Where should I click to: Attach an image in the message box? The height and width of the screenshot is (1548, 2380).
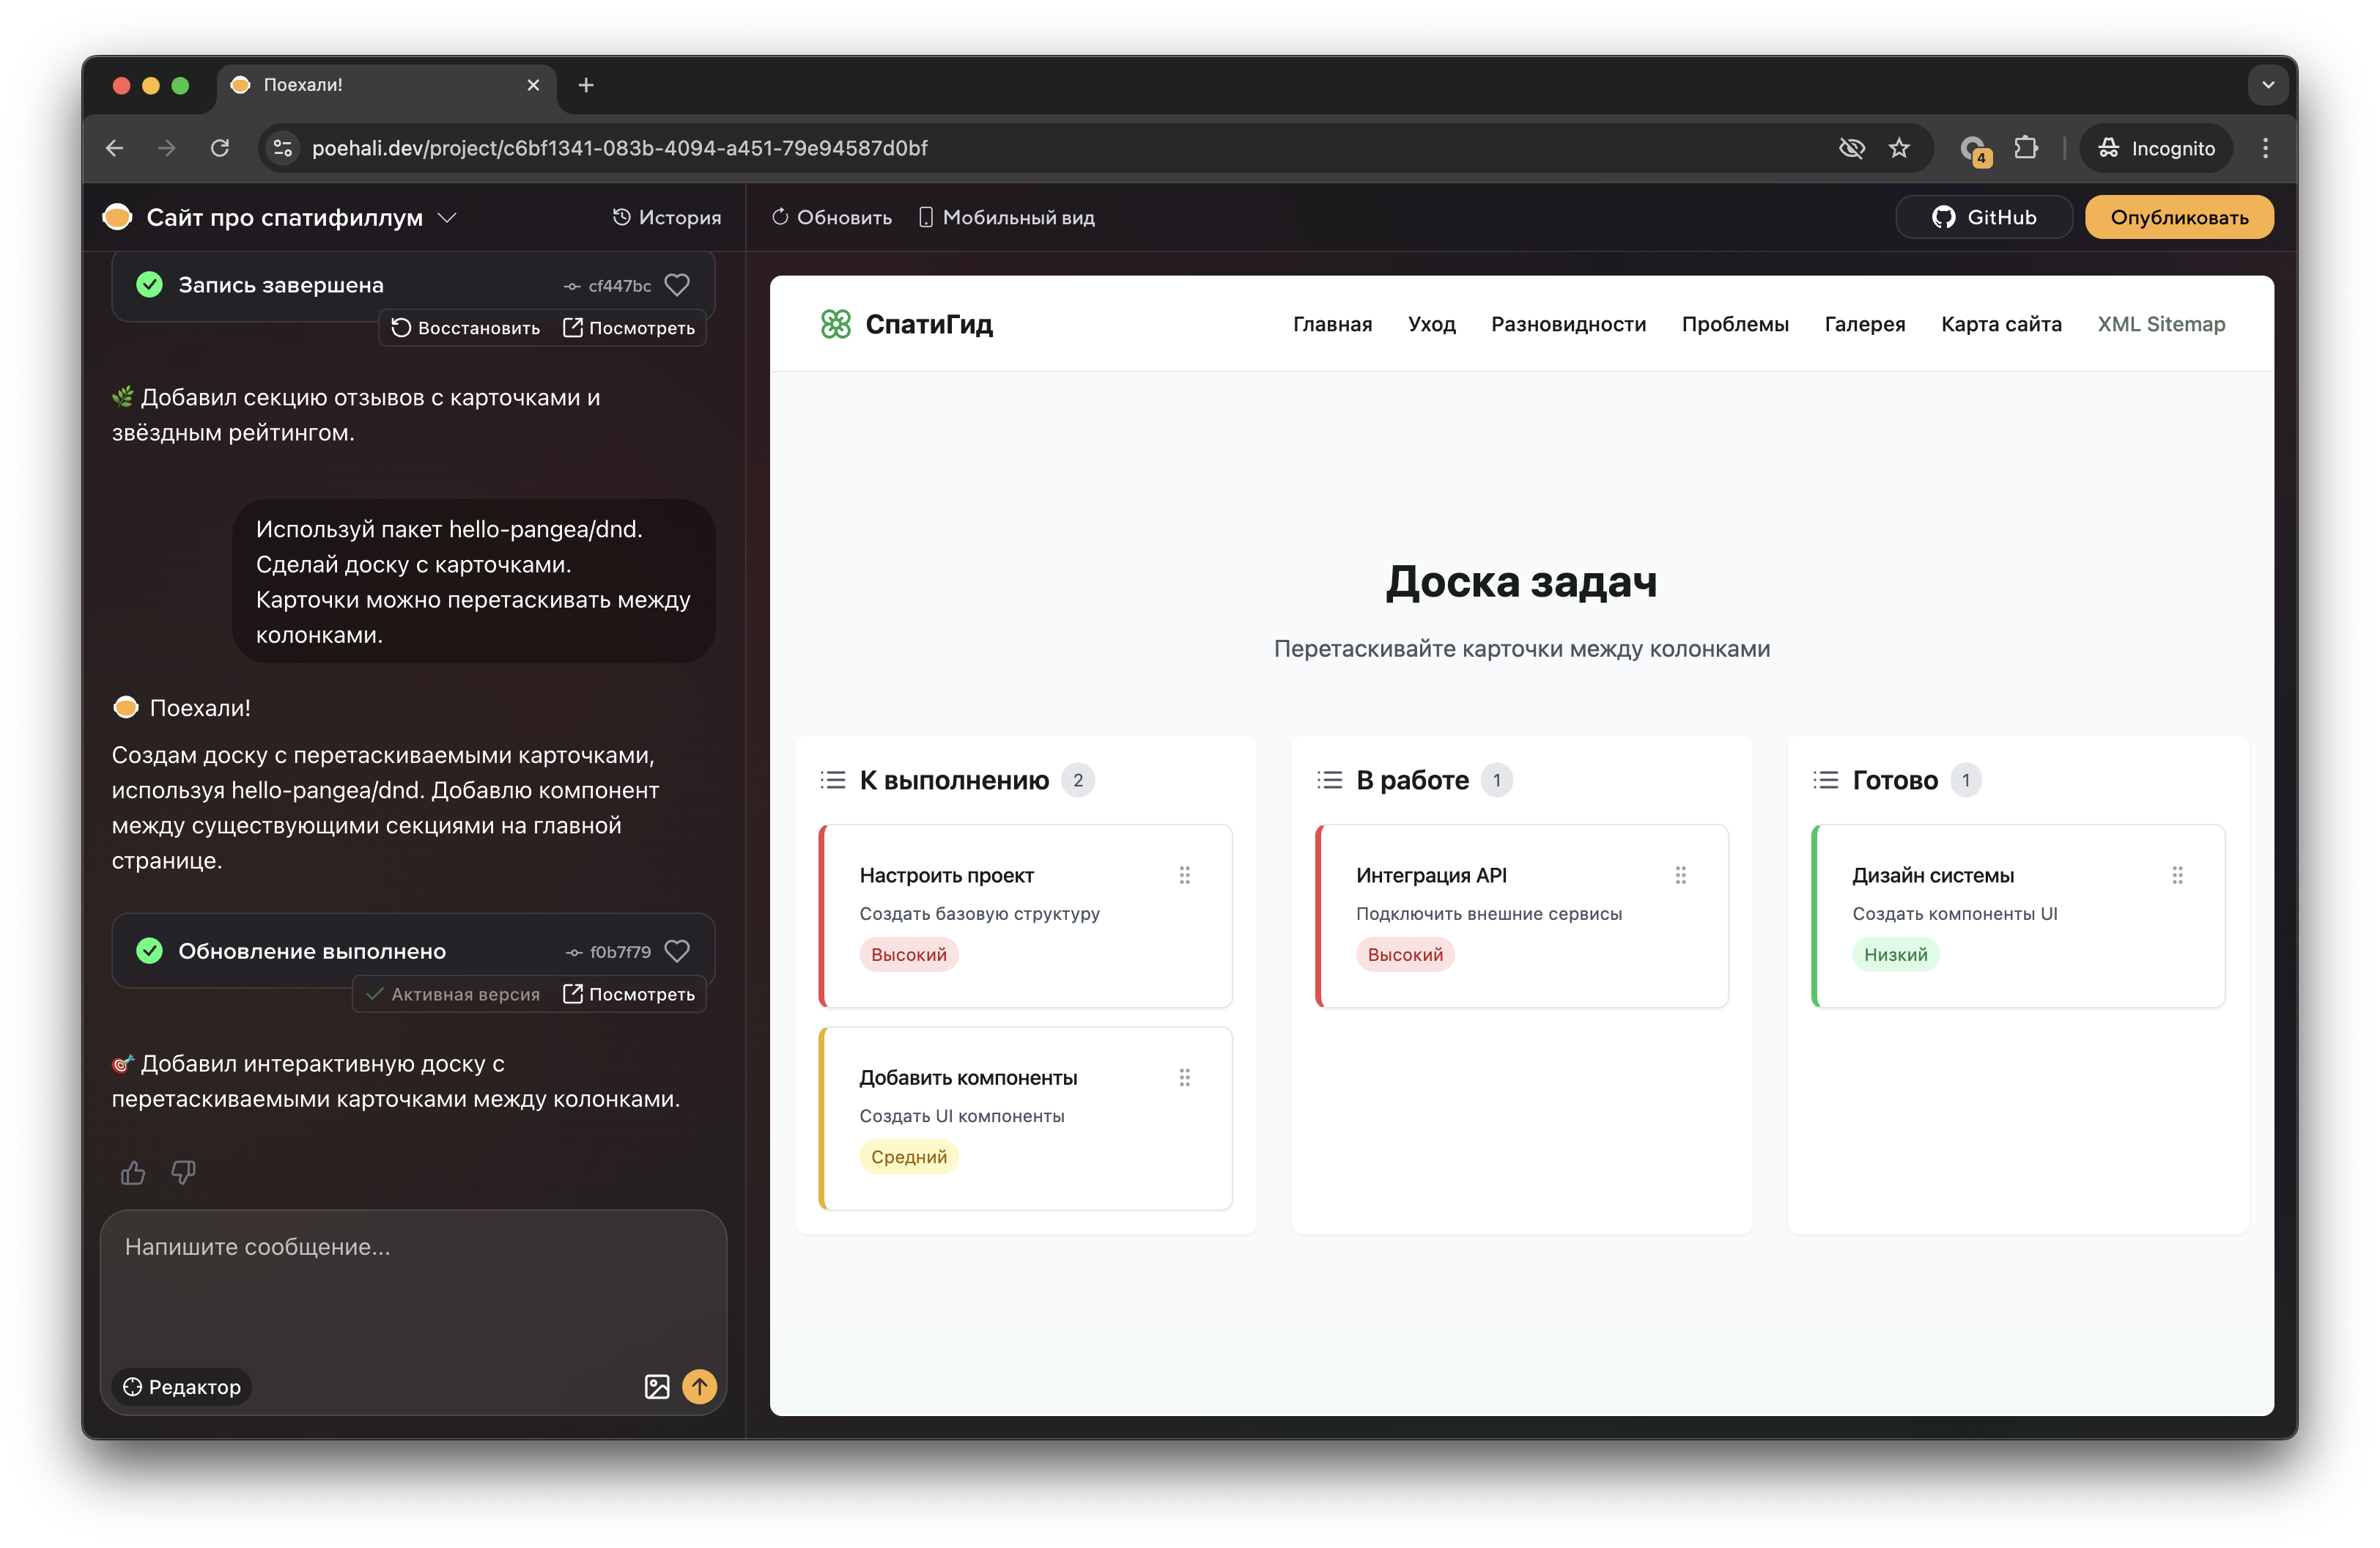(657, 1387)
